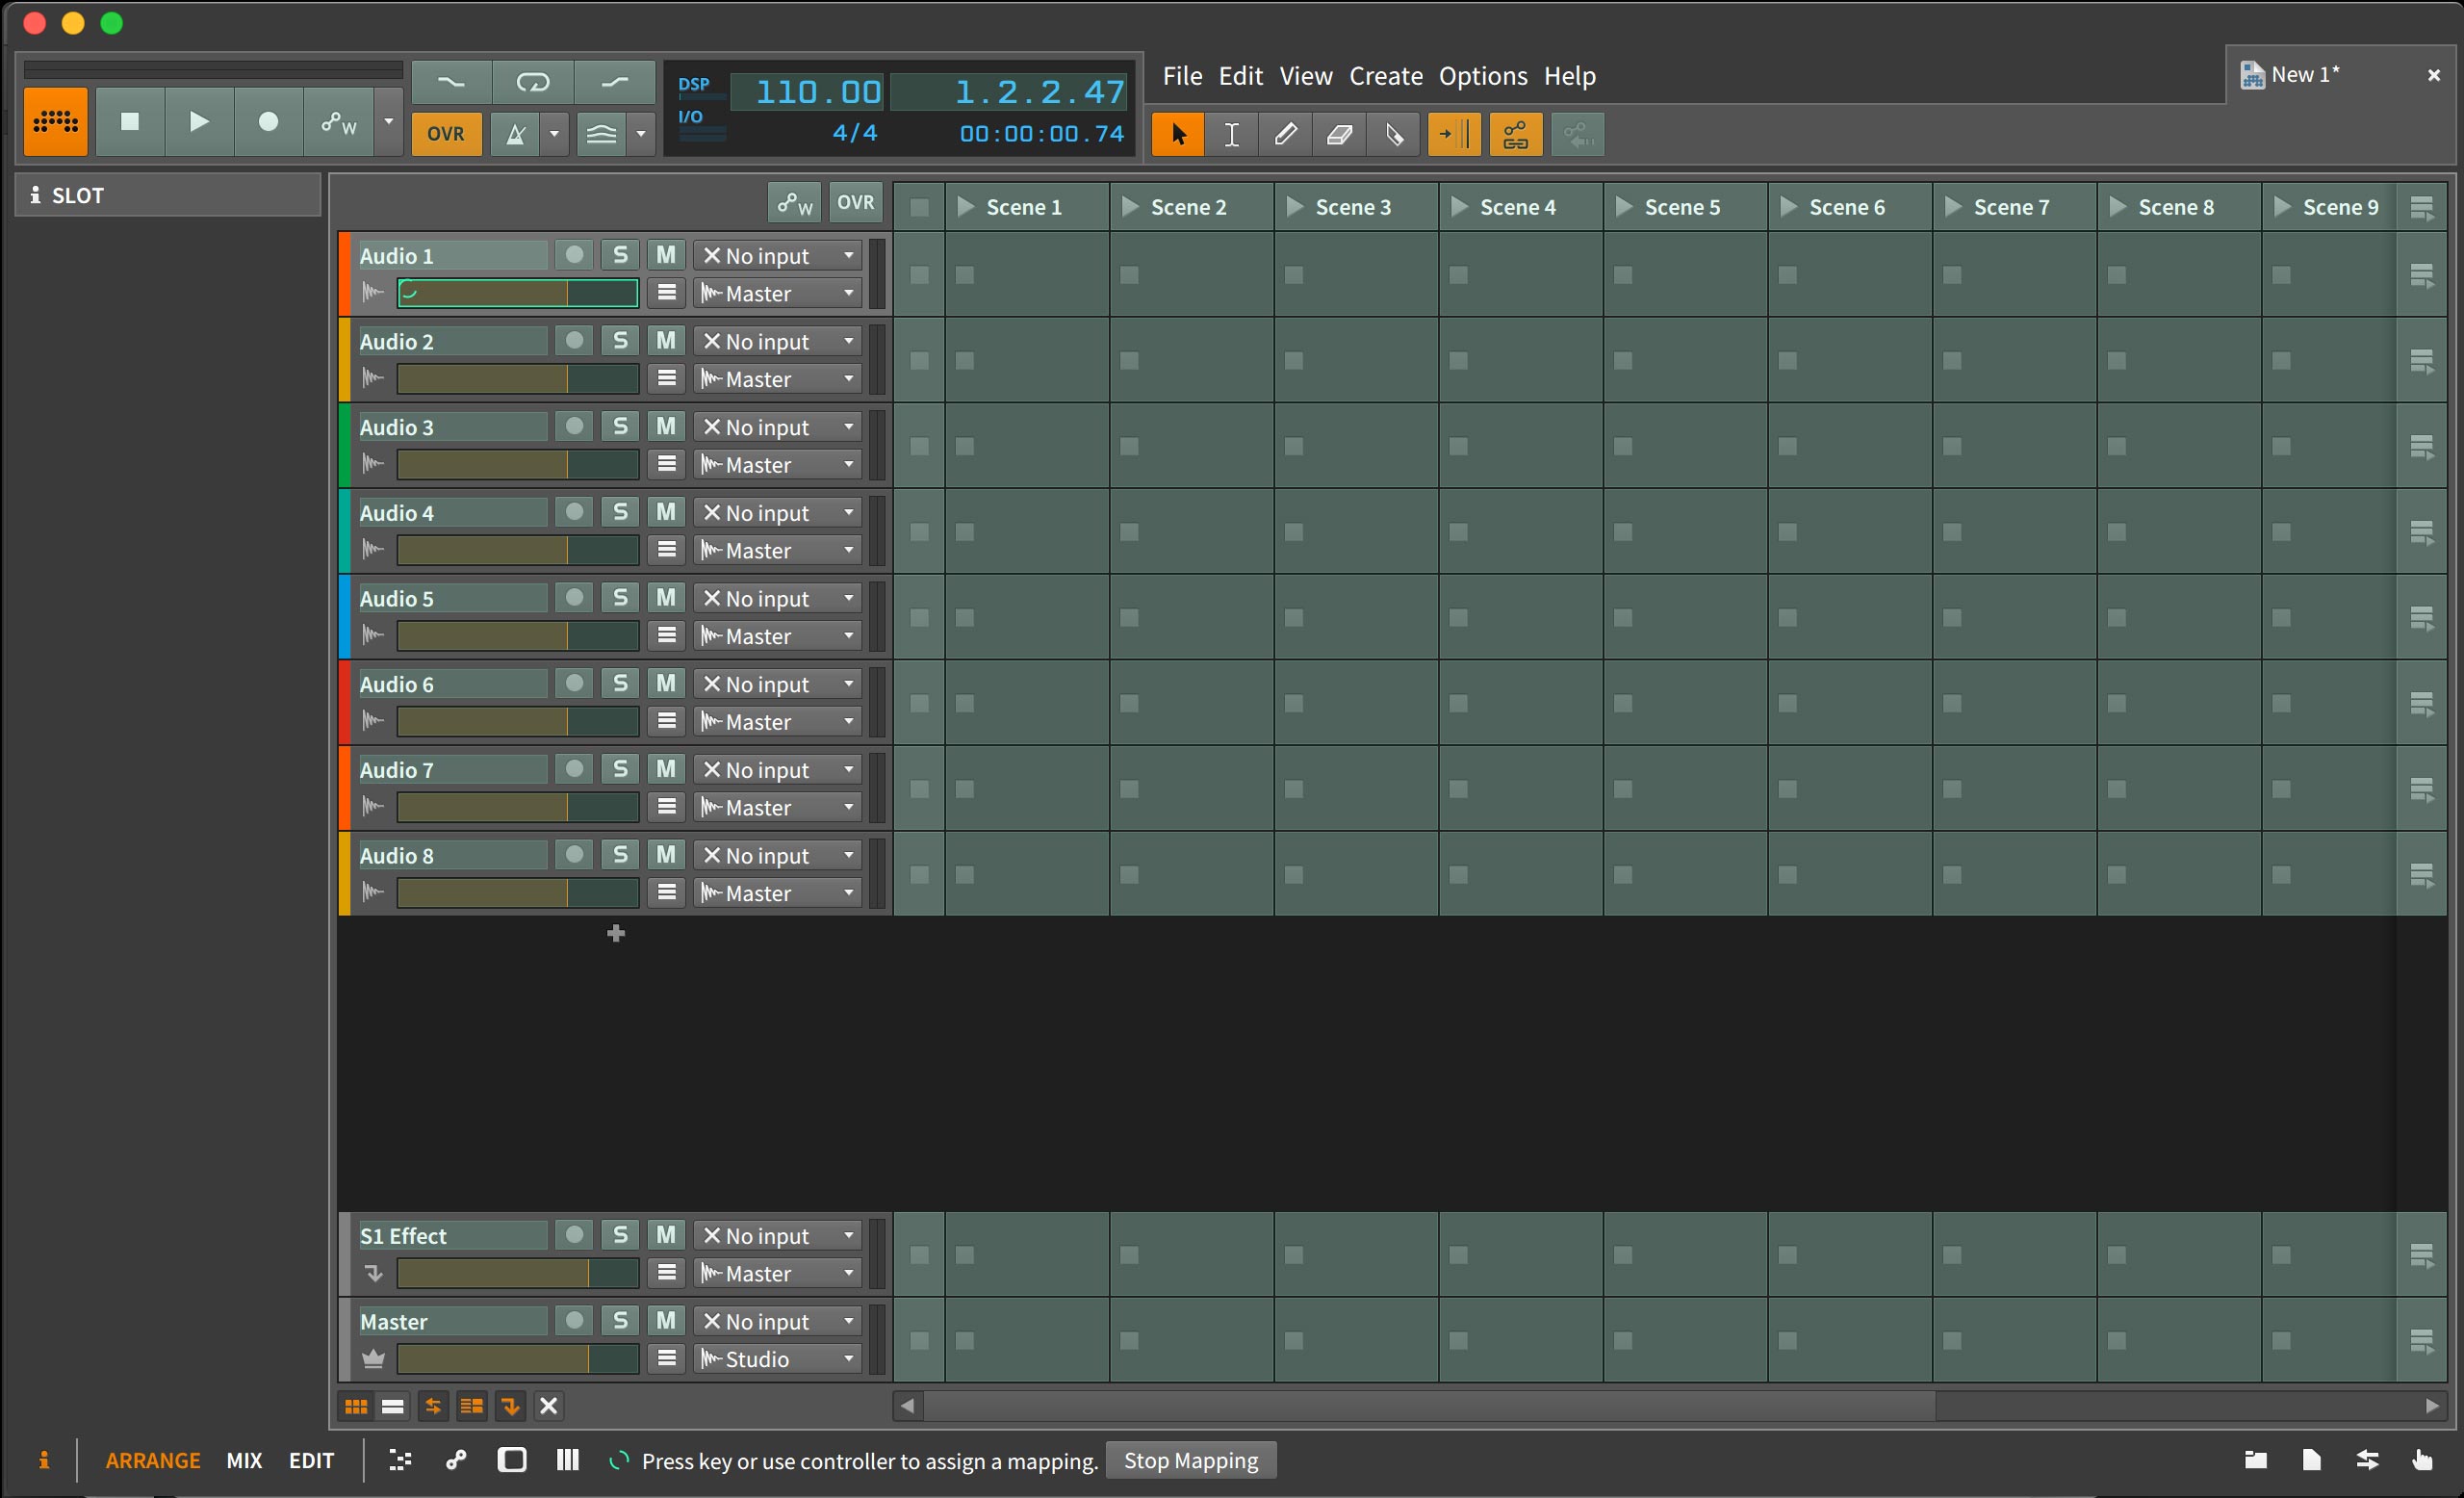2464x1498 pixels.
Task: Solo the Audio 2 track
Action: (620, 340)
